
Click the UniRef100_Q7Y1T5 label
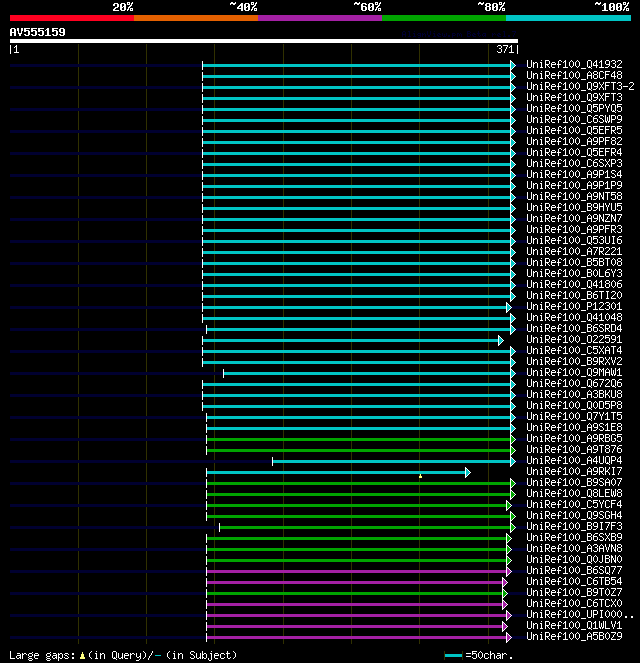574,416
